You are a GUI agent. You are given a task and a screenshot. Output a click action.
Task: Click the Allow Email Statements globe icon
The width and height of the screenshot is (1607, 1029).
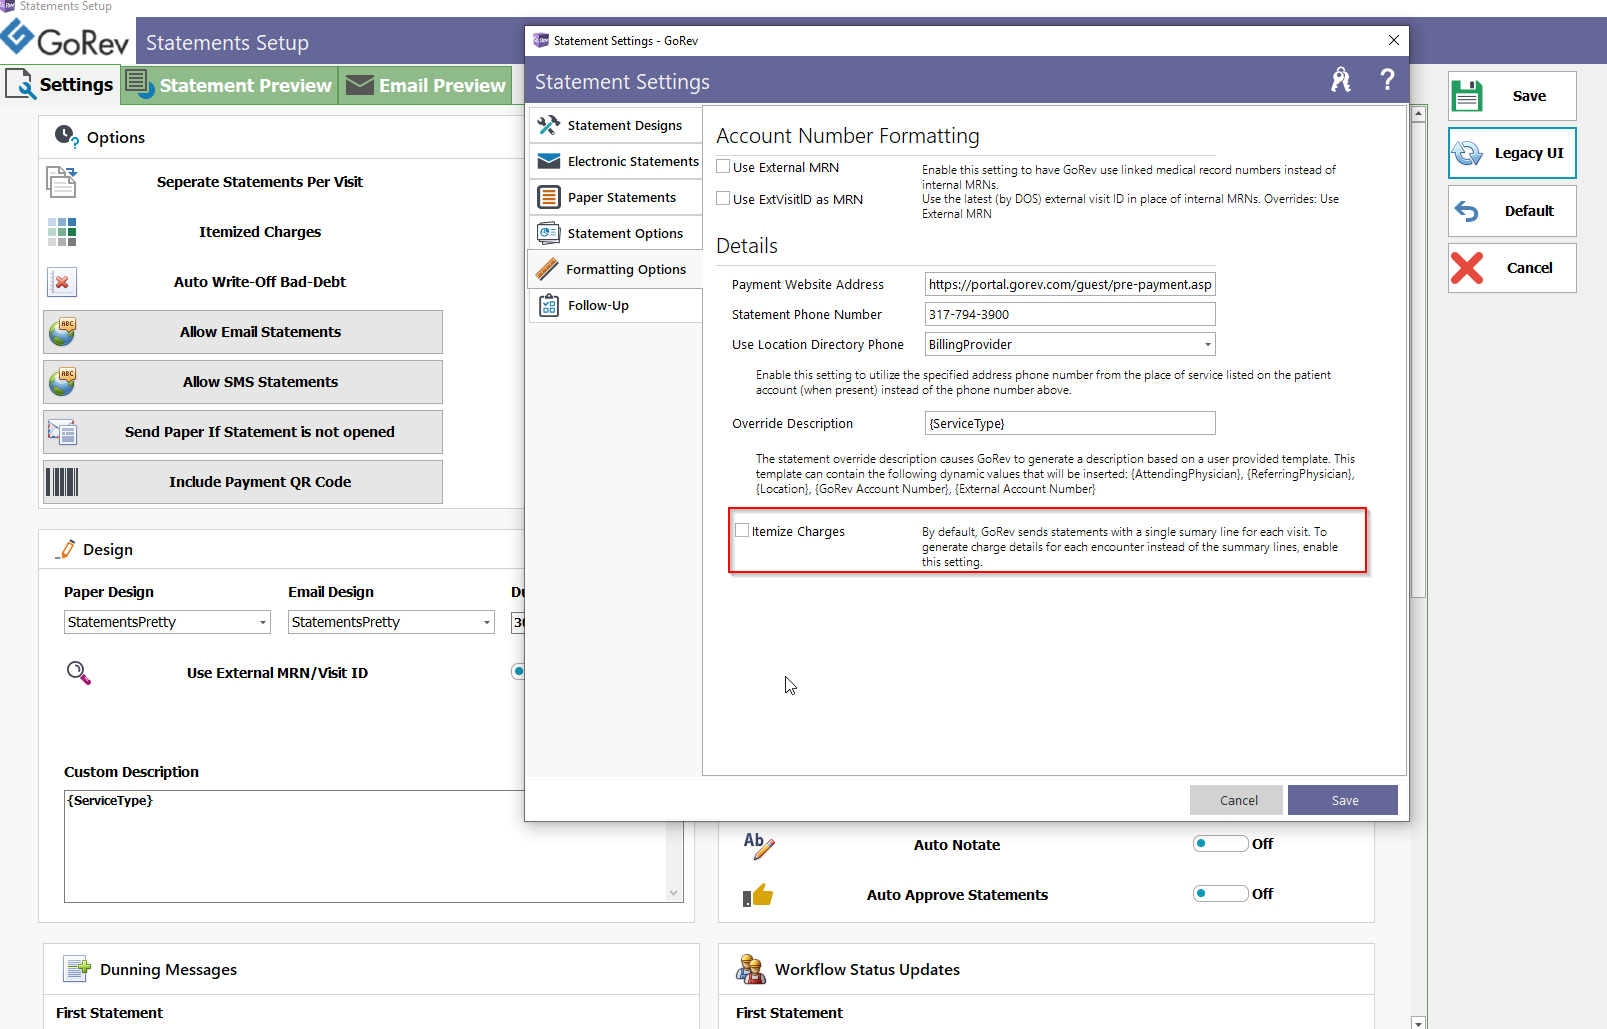pyautogui.click(x=62, y=331)
